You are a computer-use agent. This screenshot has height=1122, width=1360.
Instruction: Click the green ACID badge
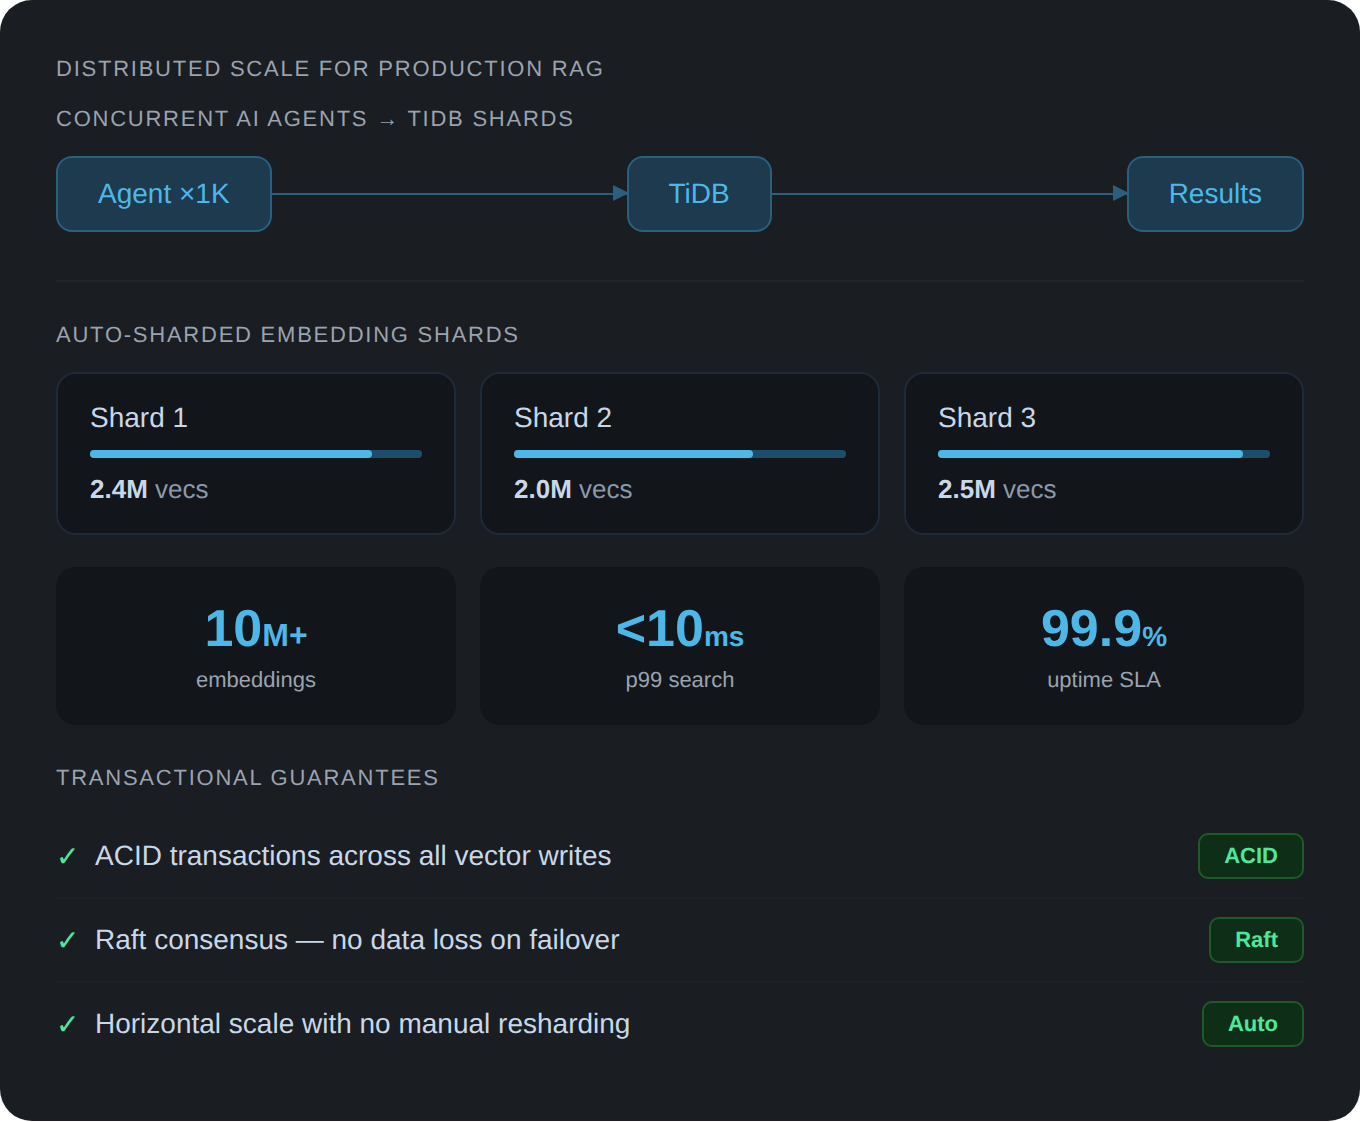(x=1250, y=856)
